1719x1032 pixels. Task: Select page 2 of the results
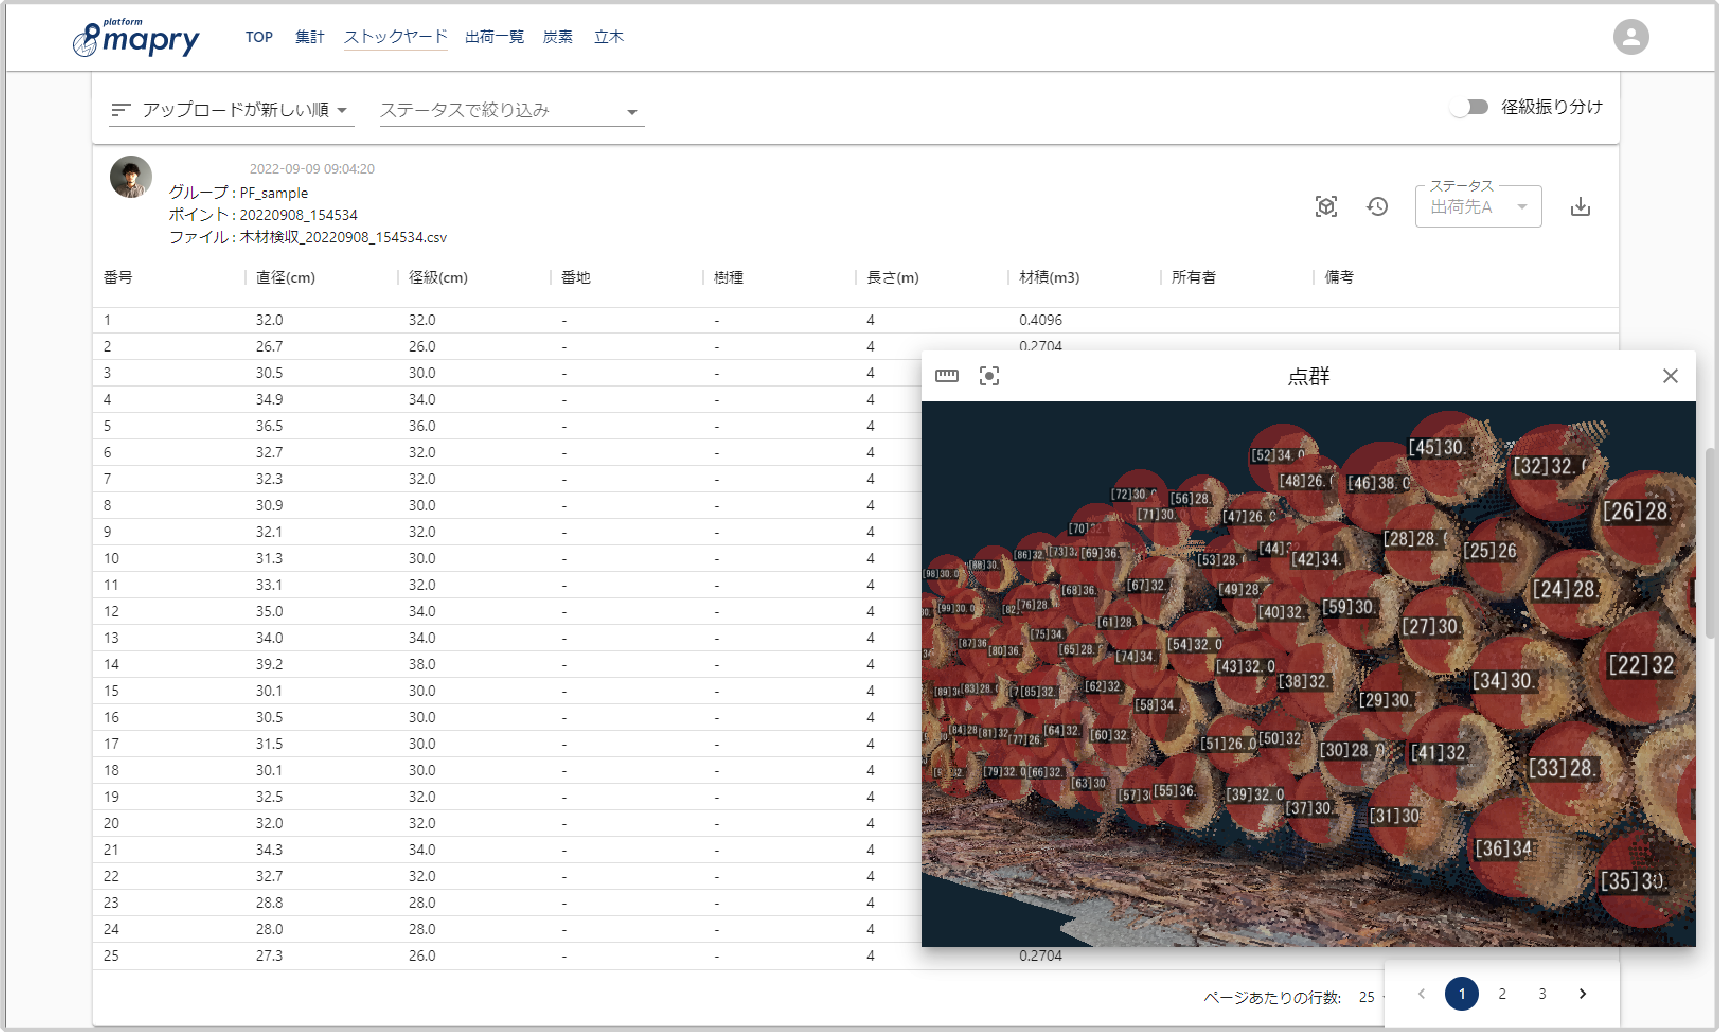(1502, 993)
